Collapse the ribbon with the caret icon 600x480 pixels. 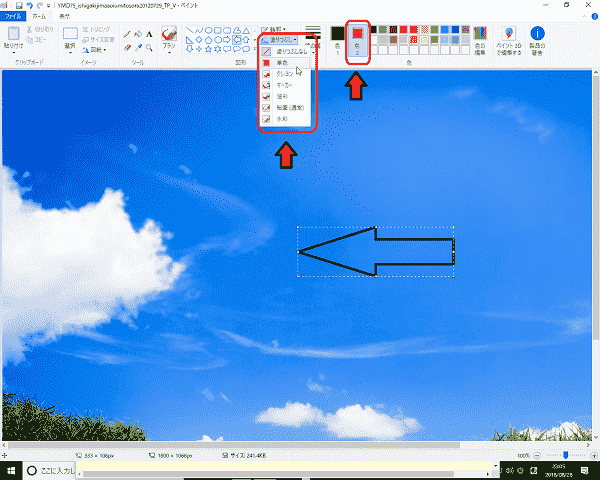[x=584, y=16]
